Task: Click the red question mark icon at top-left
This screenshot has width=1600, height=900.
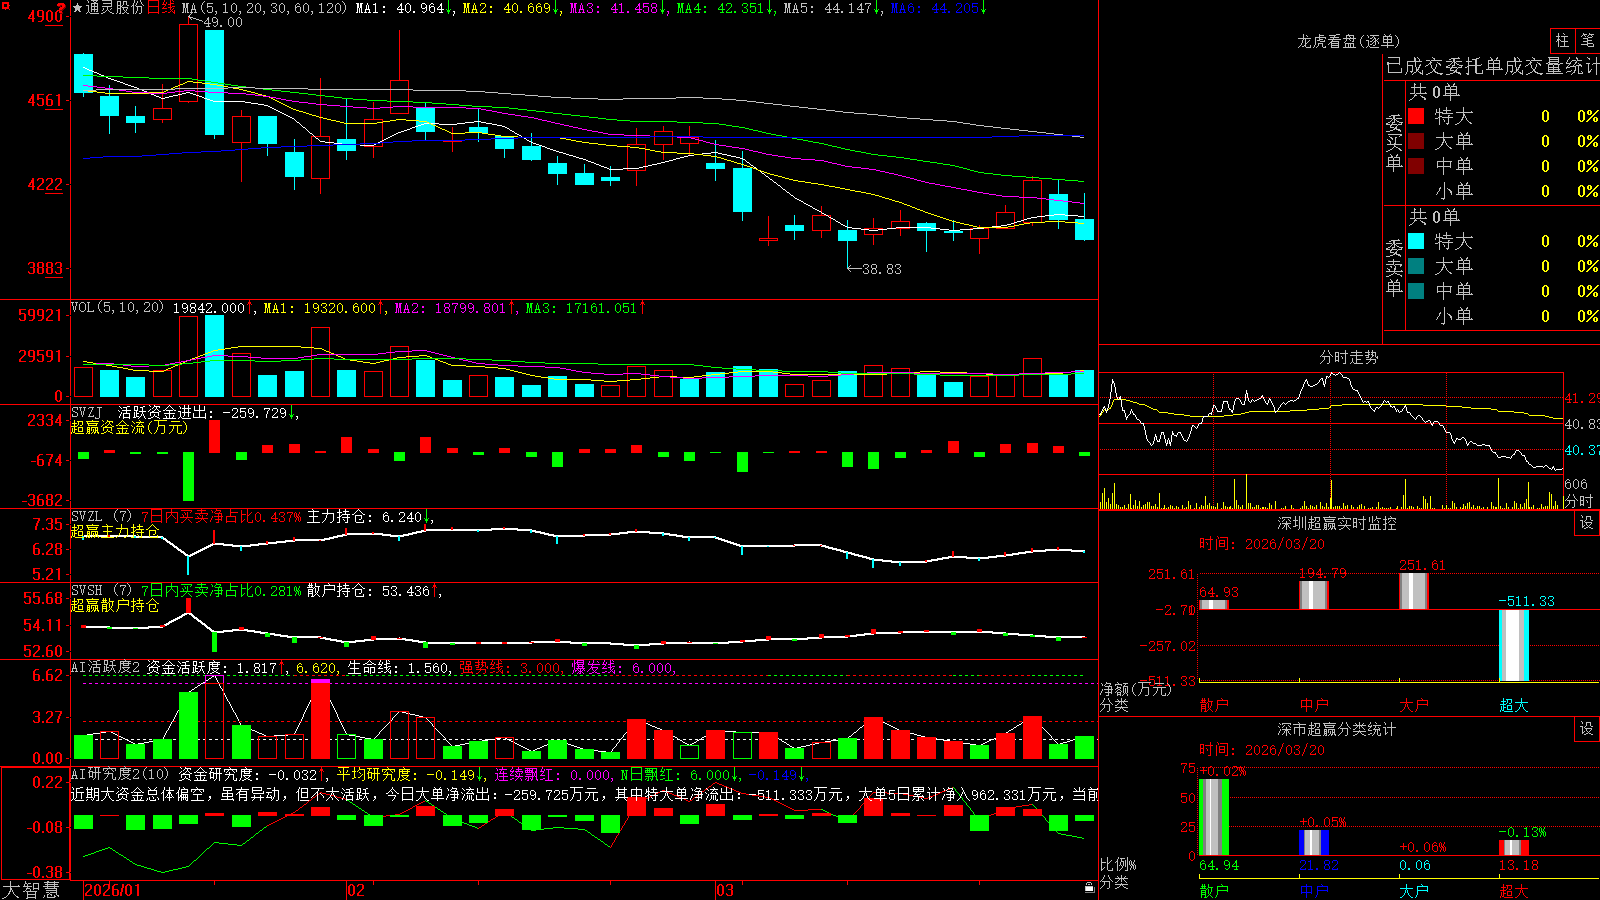Action: pyautogui.click(x=61, y=7)
